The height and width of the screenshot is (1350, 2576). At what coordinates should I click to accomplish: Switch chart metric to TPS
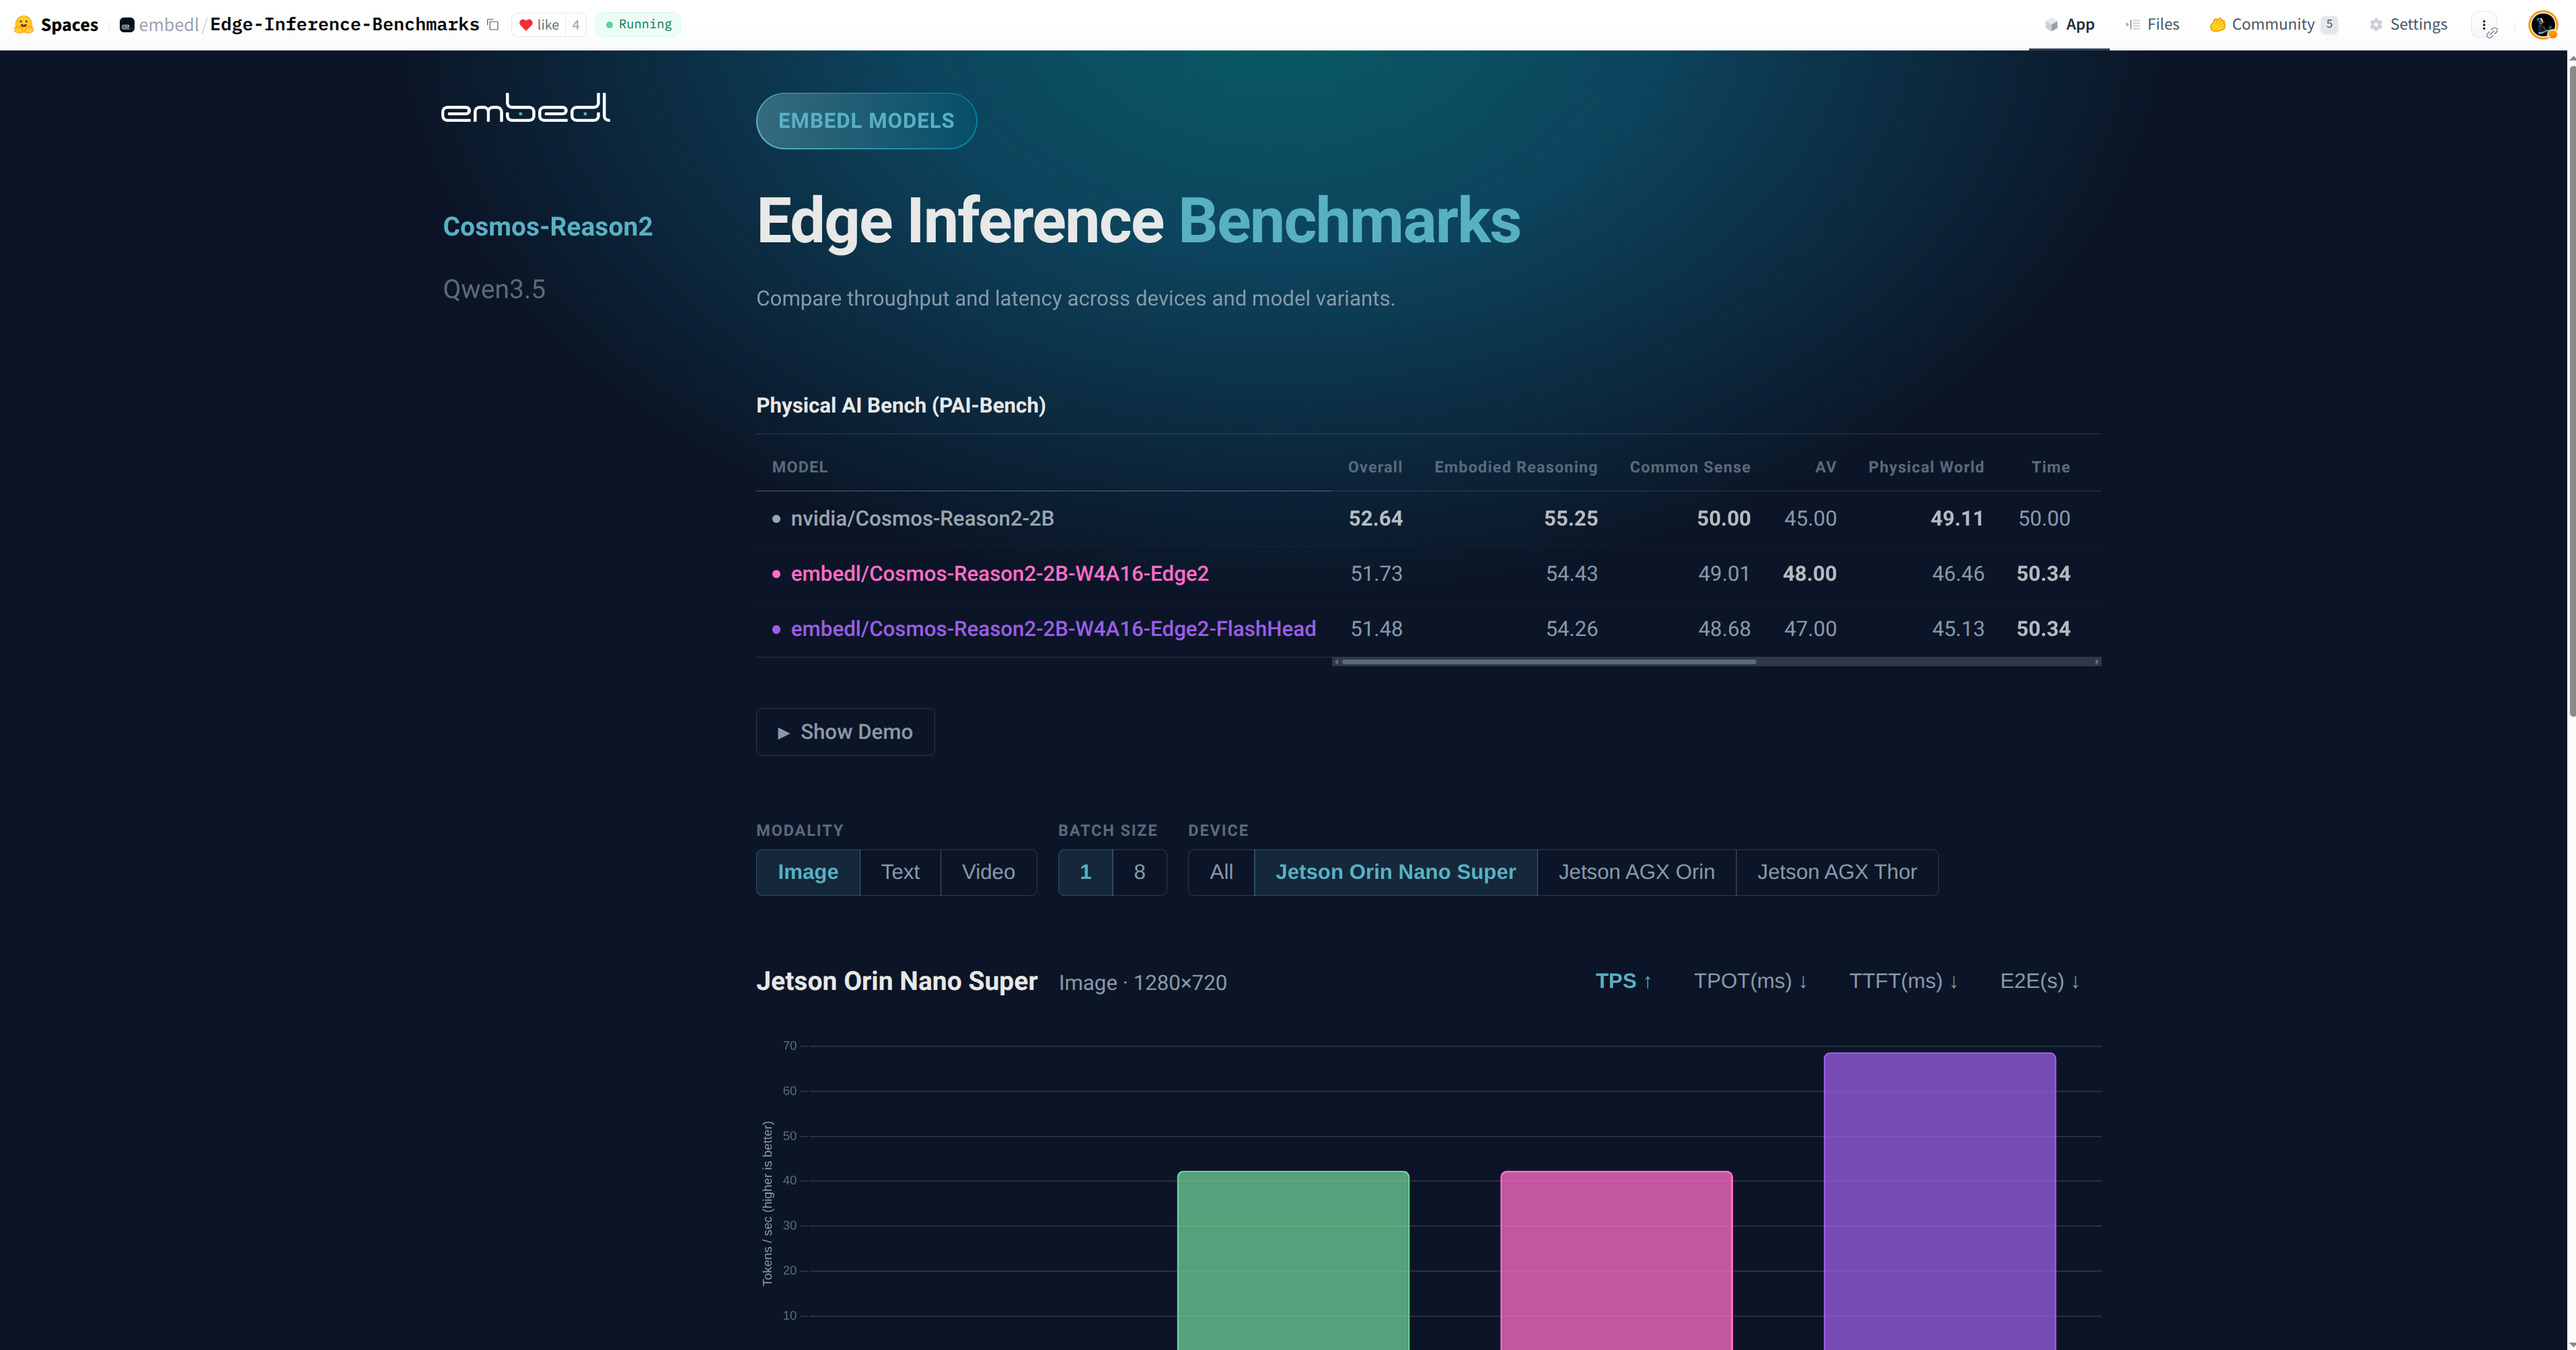coord(1623,981)
